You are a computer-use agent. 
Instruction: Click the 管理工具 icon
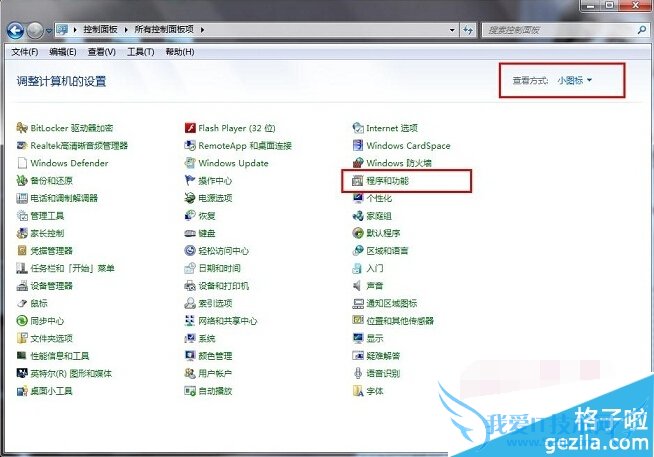22,215
